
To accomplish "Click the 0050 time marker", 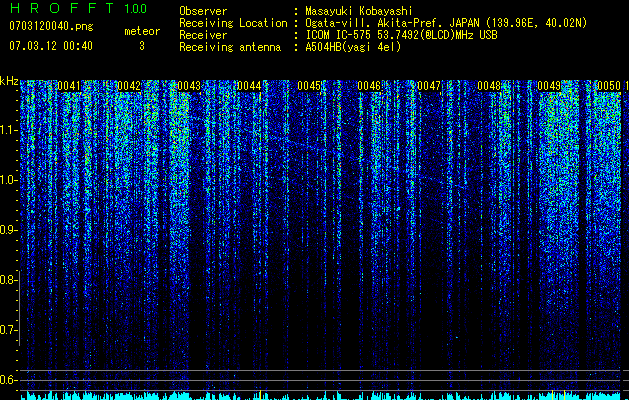I will coord(609,86).
